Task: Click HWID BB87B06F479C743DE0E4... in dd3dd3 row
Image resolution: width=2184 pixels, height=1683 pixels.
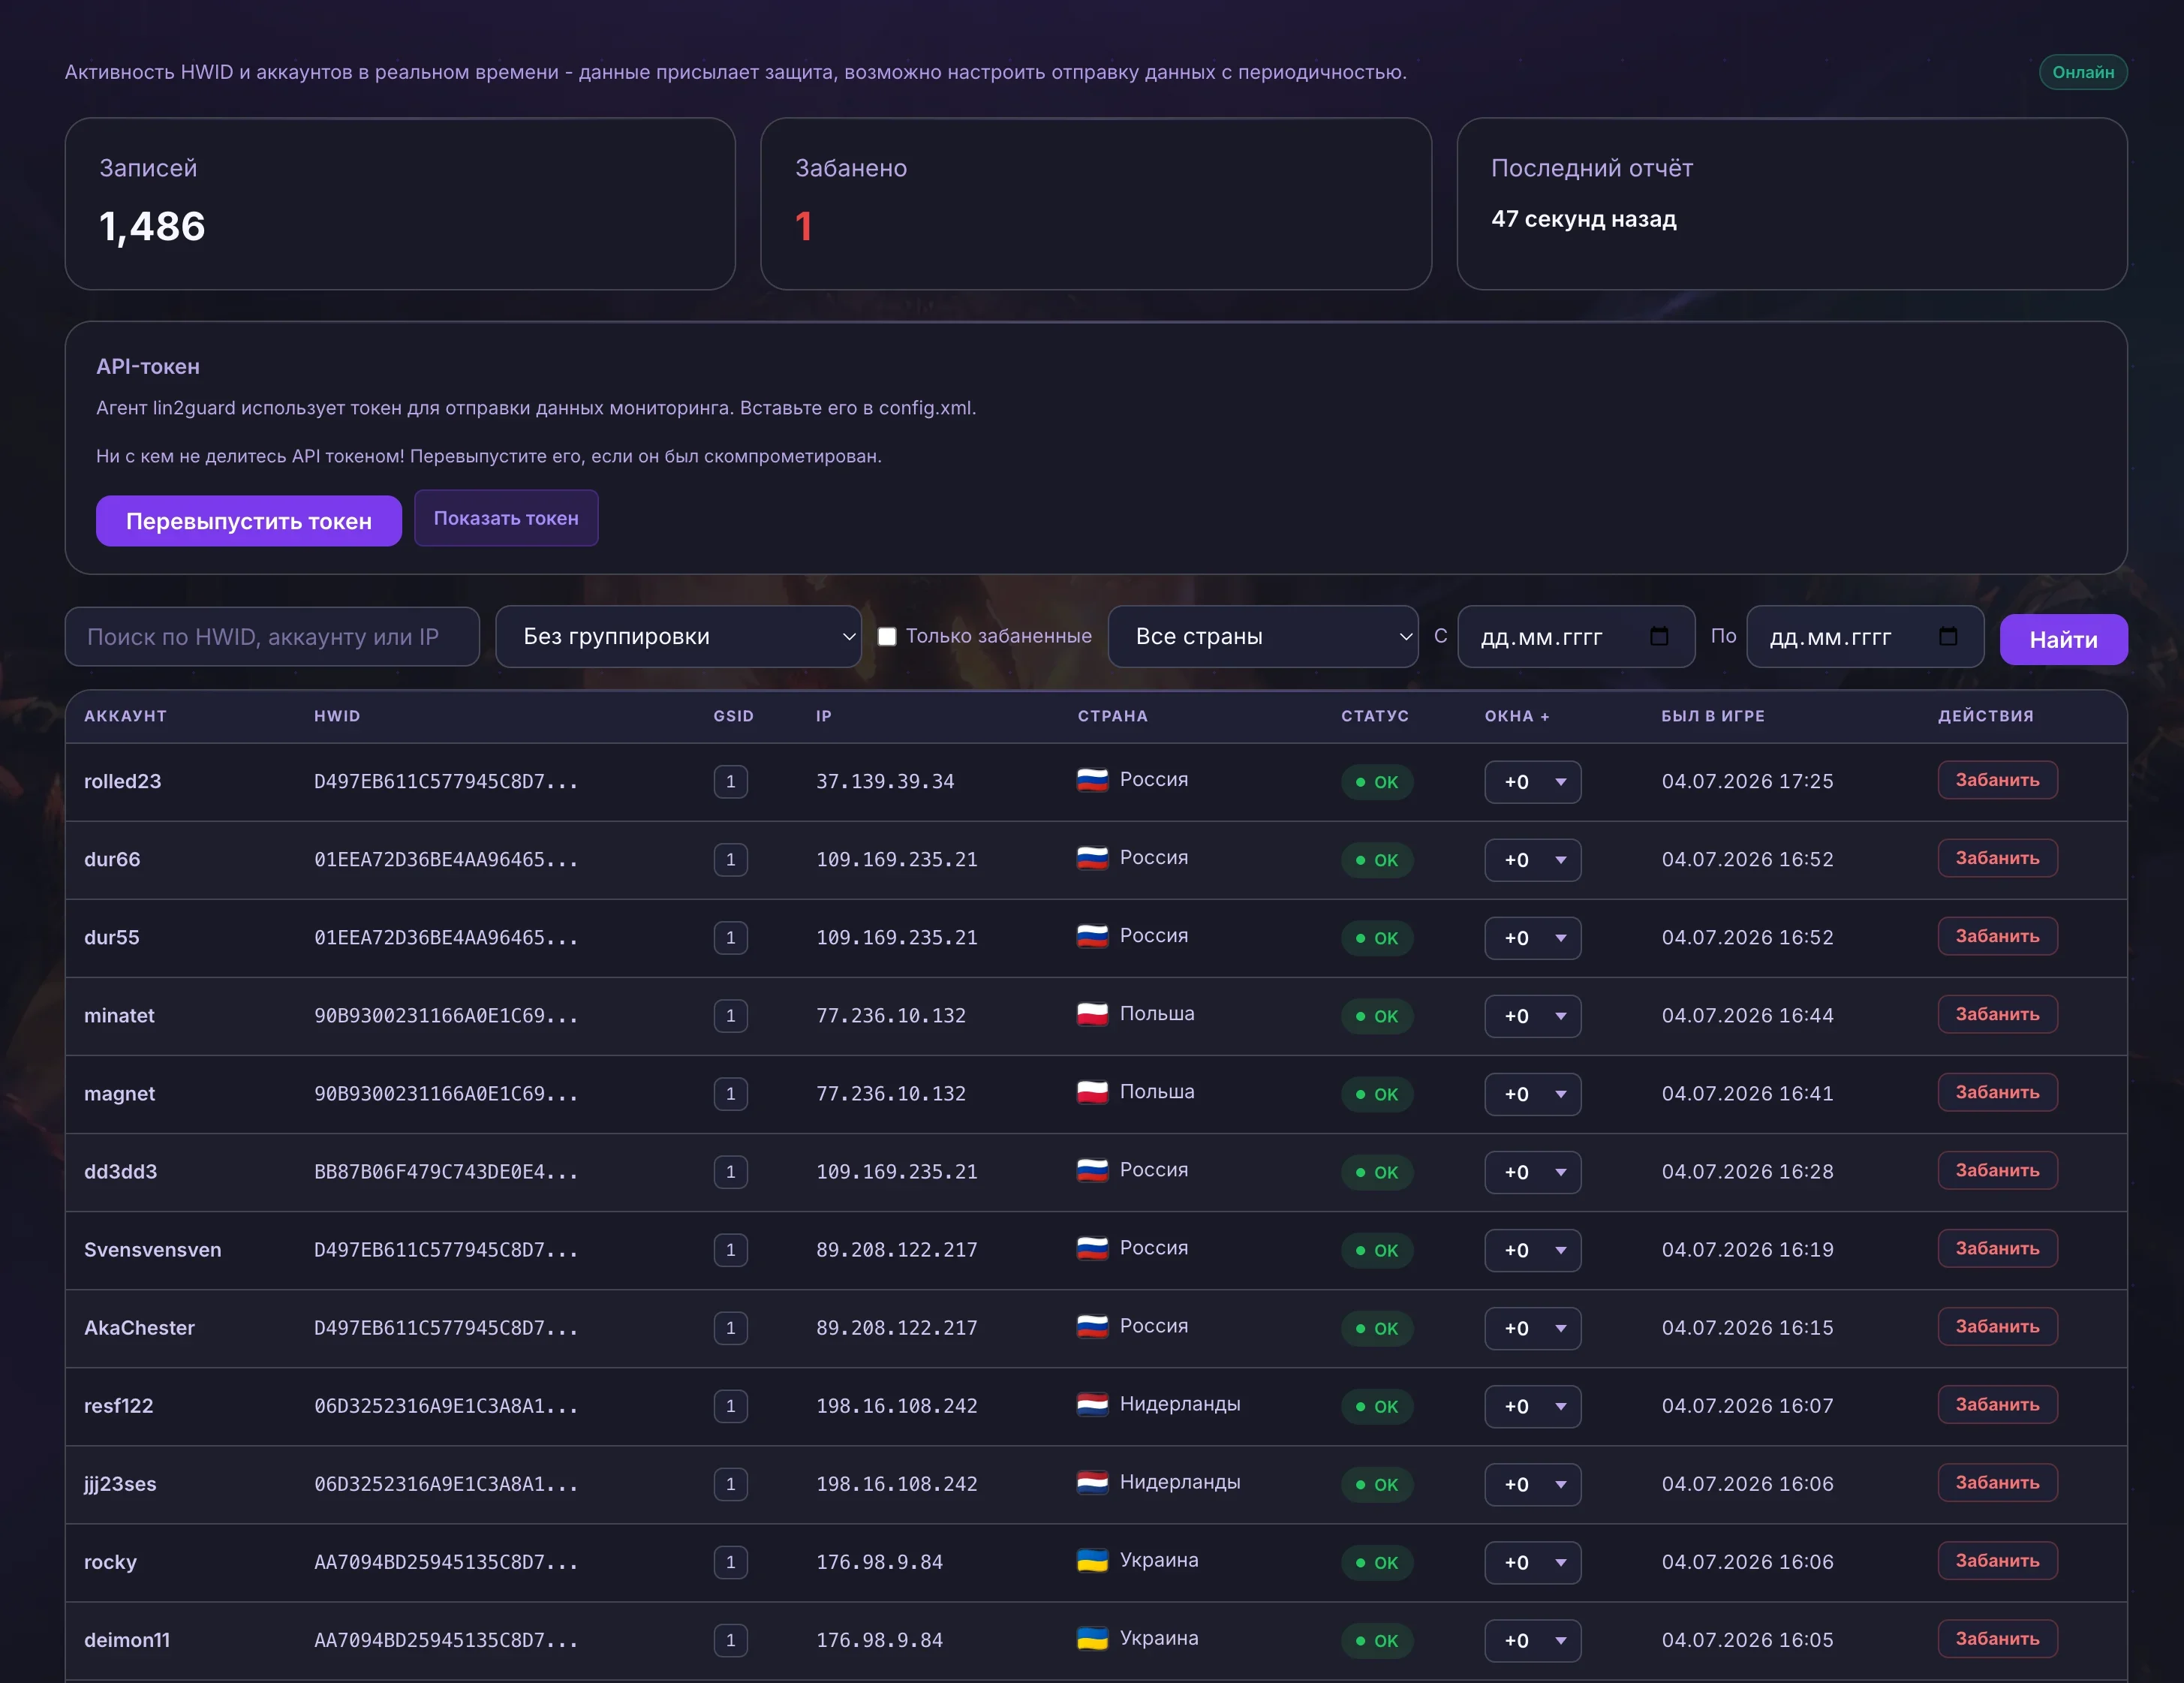Action: pos(446,1172)
